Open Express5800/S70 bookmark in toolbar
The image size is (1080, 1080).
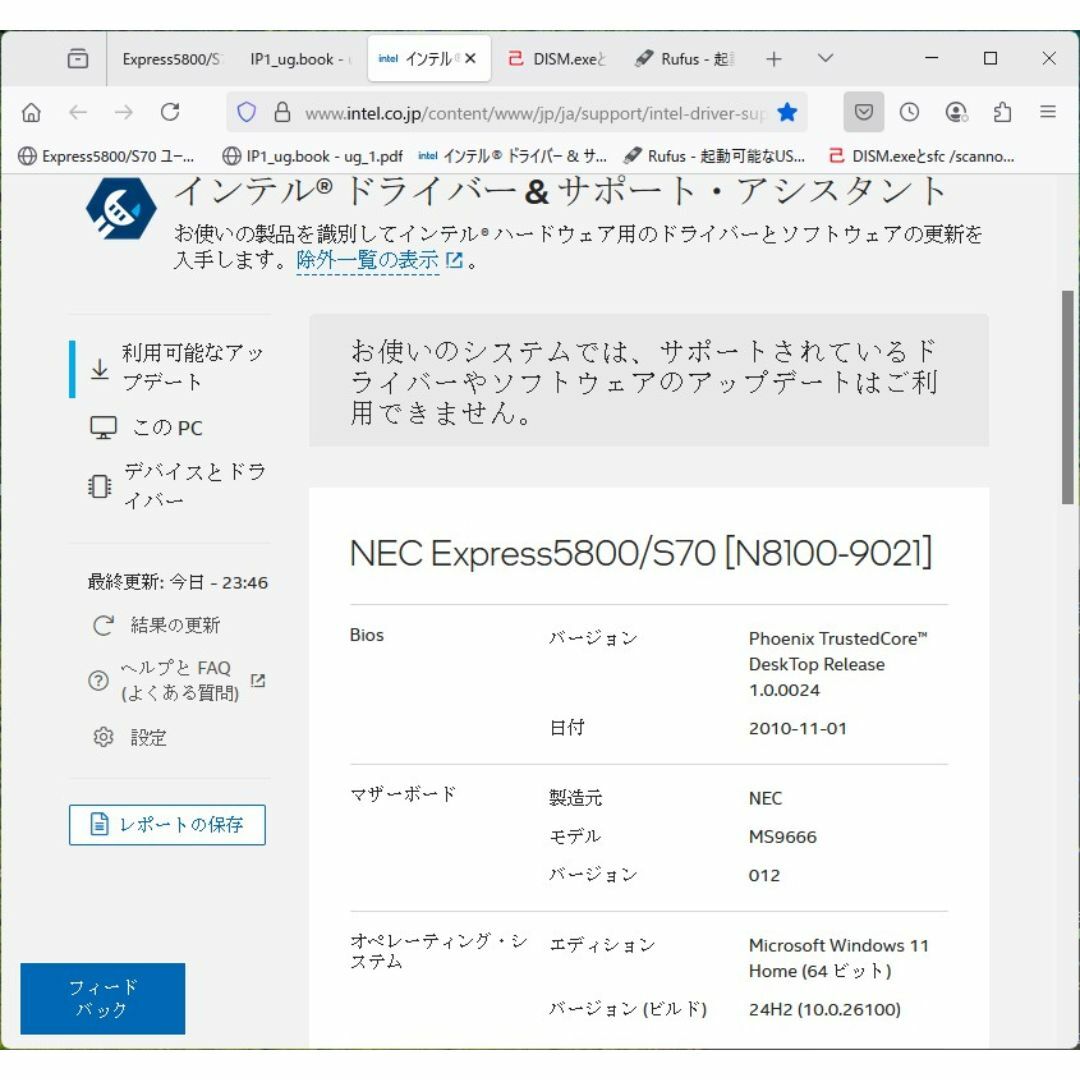pyautogui.click(x=106, y=156)
